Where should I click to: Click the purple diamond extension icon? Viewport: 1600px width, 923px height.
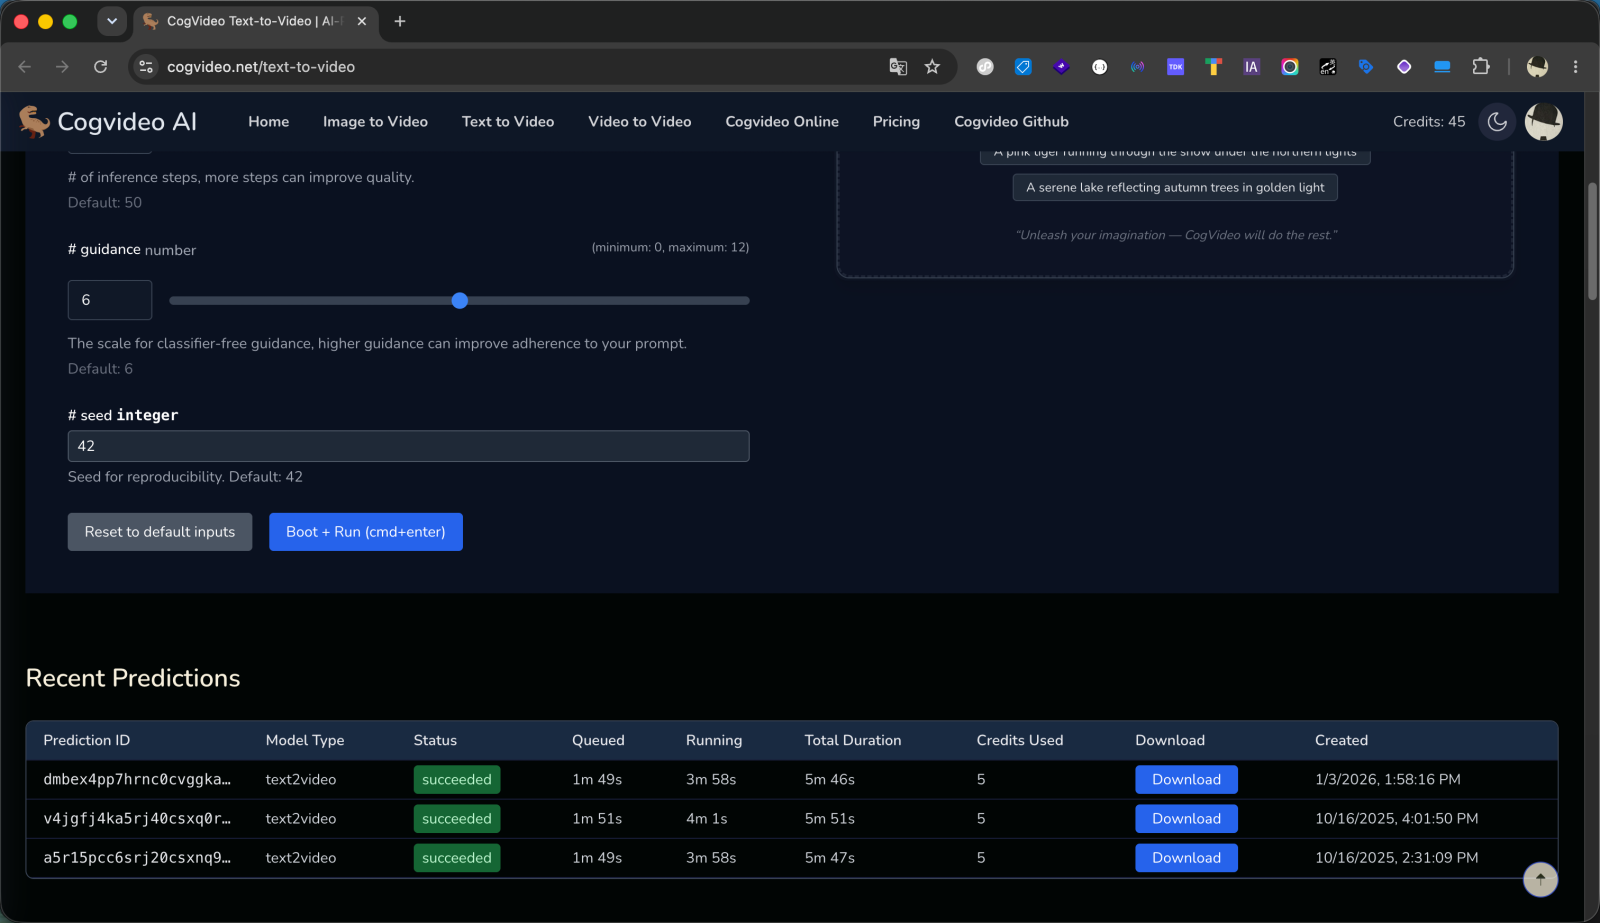coord(1061,67)
